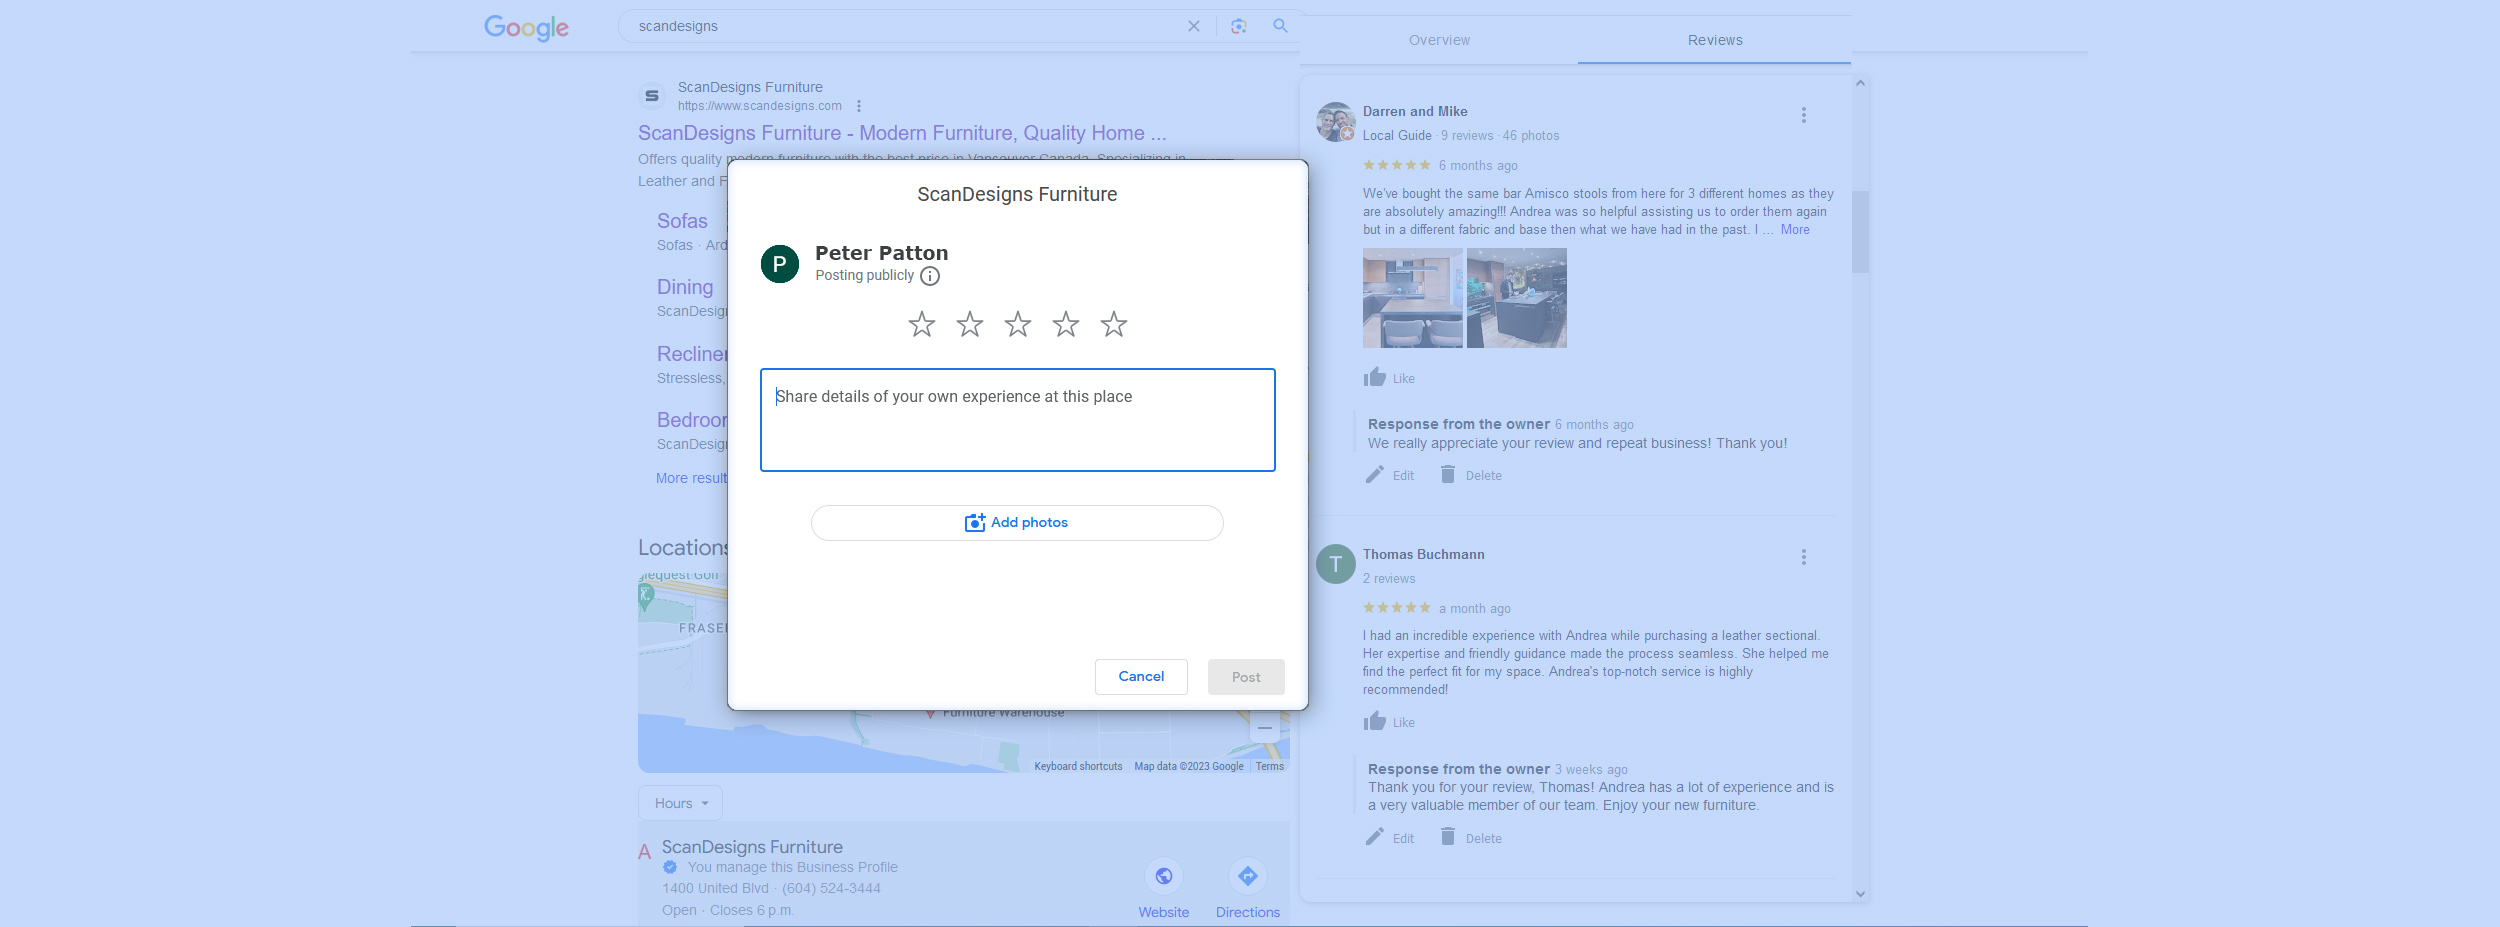Select a one-star rating
Screen dimensions: 2500x927
[x=921, y=323]
